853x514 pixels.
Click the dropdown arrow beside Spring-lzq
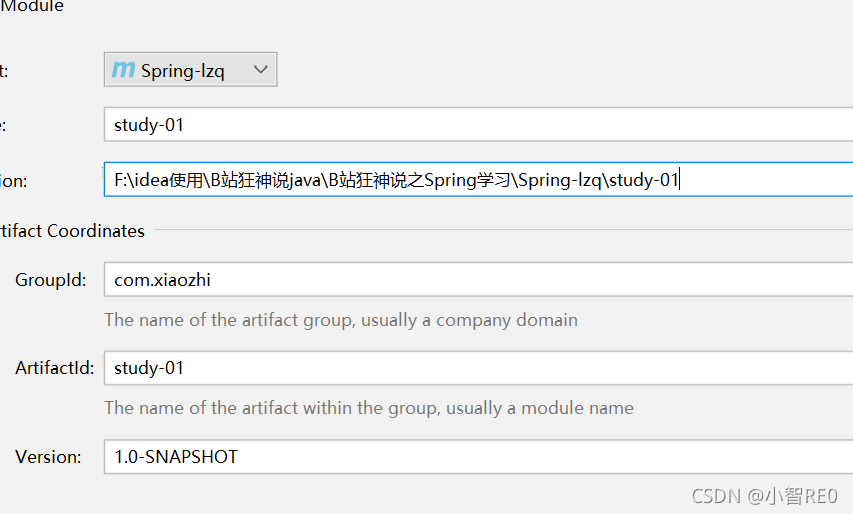pos(261,70)
